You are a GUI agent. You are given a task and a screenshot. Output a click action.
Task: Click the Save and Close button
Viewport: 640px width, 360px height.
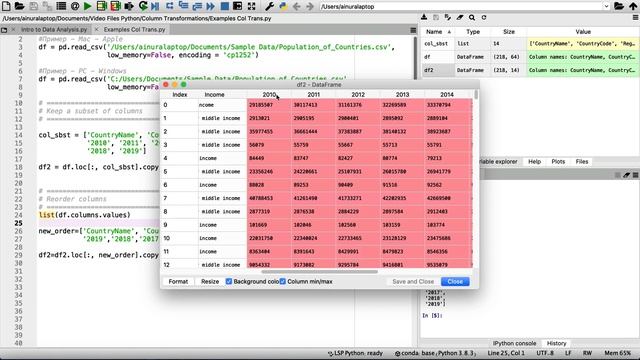413,282
